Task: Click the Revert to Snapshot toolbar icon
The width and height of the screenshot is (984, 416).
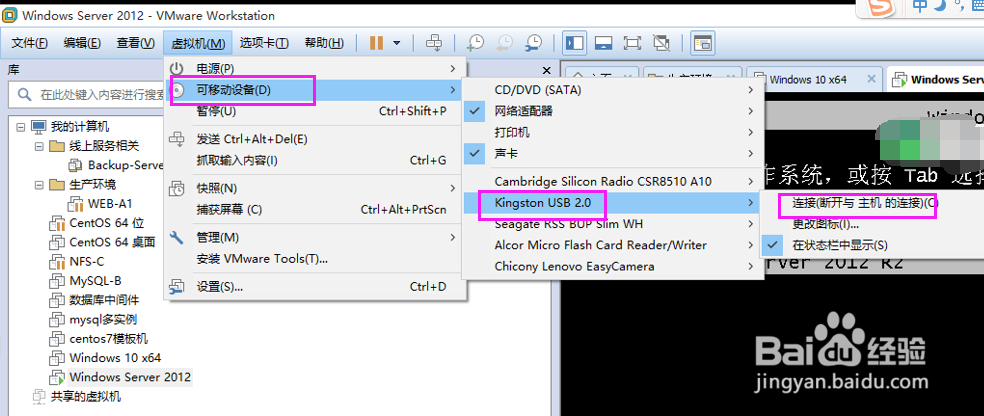Action: 504,43
